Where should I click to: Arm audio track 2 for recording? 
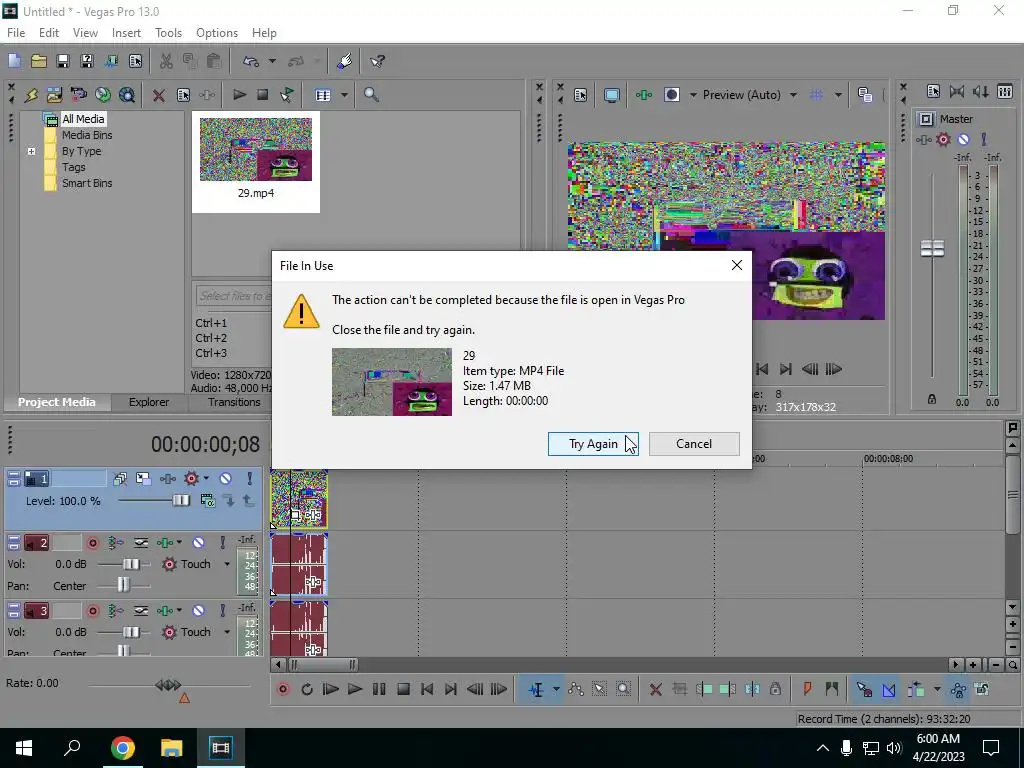93,543
